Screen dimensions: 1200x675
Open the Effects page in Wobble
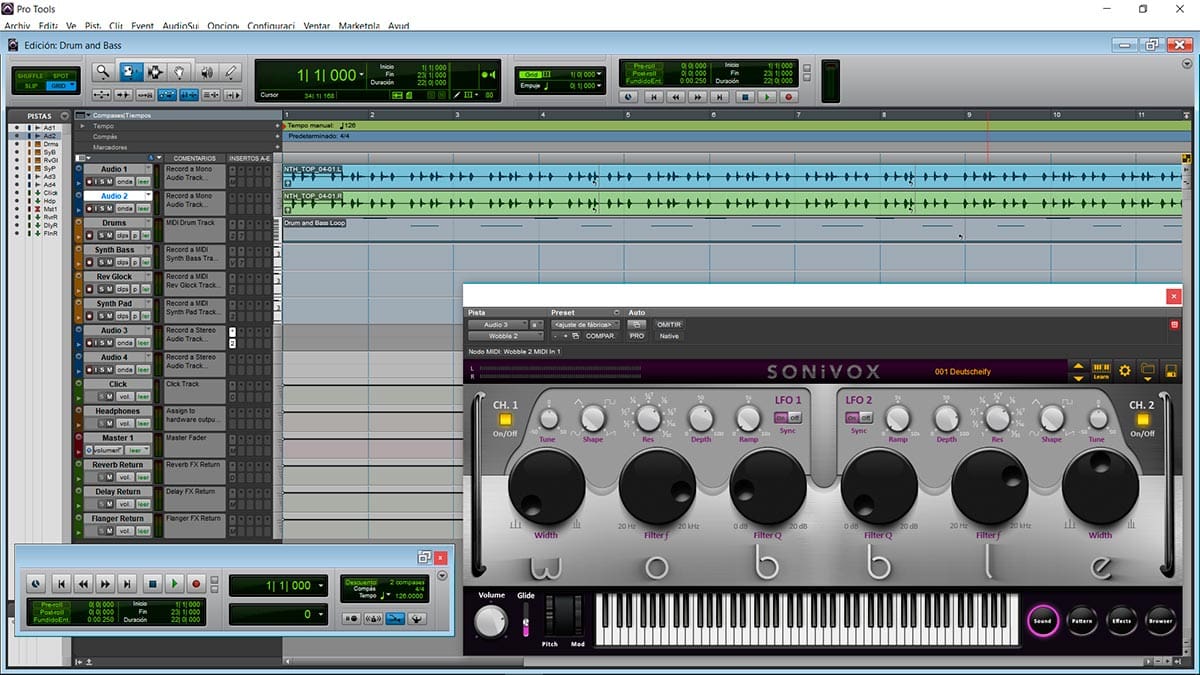tap(1121, 621)
